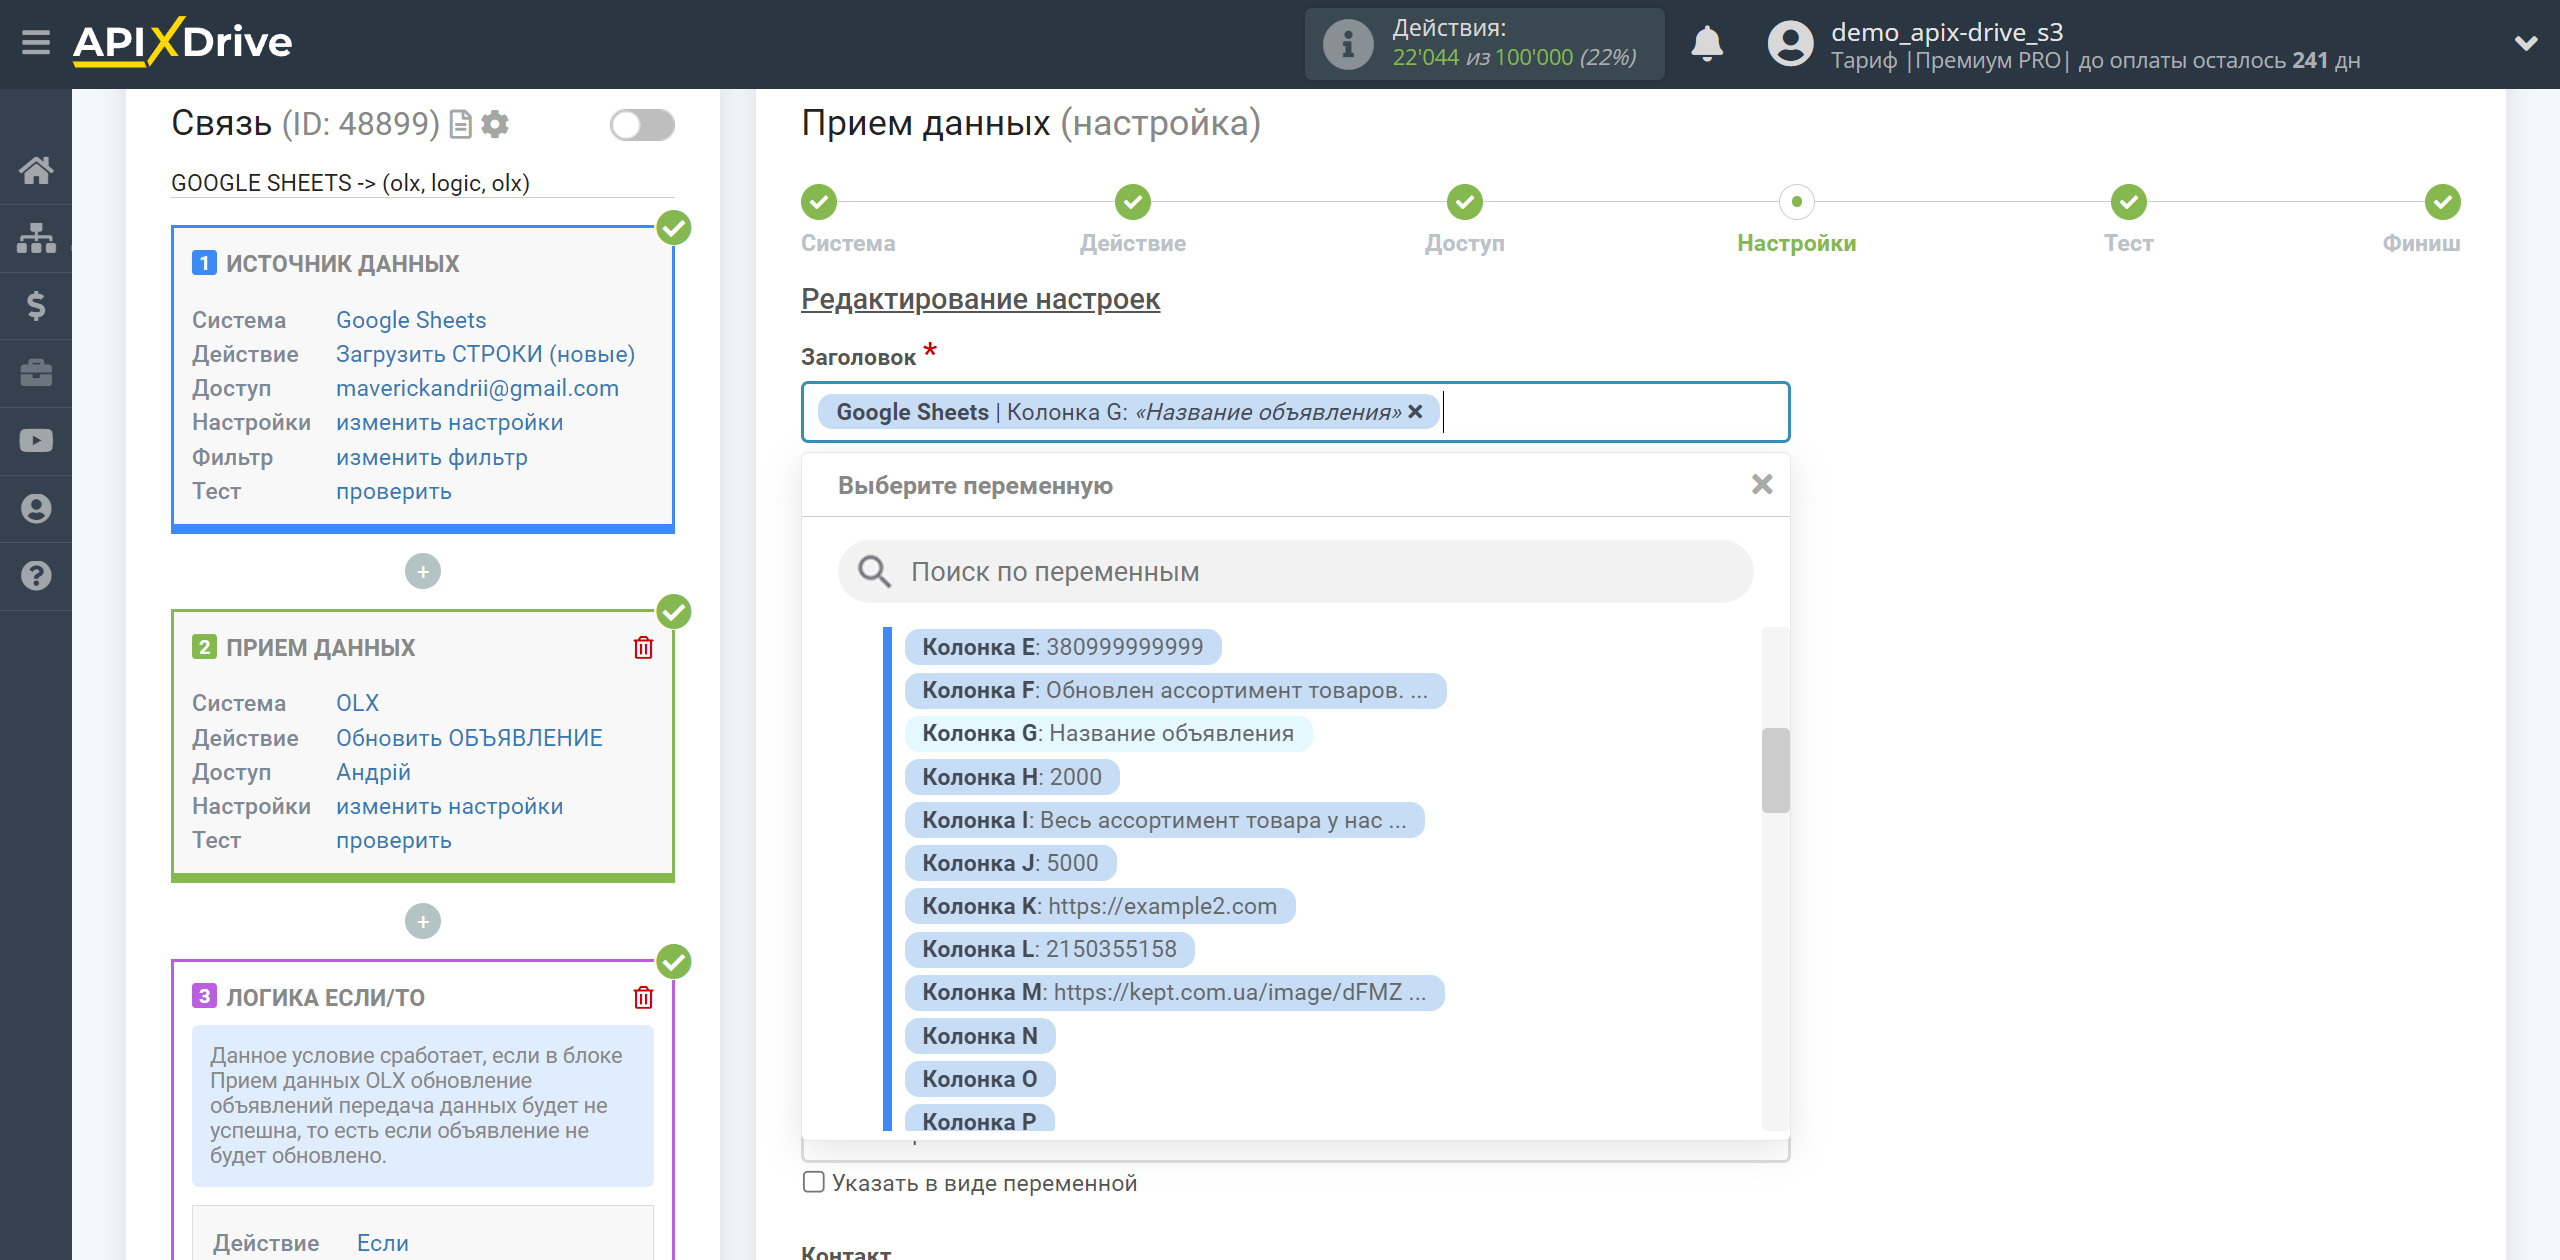Viewport: 2560px width, 1260px height.
Task: Go to Тест step
Action: [x=2129, y=202]
